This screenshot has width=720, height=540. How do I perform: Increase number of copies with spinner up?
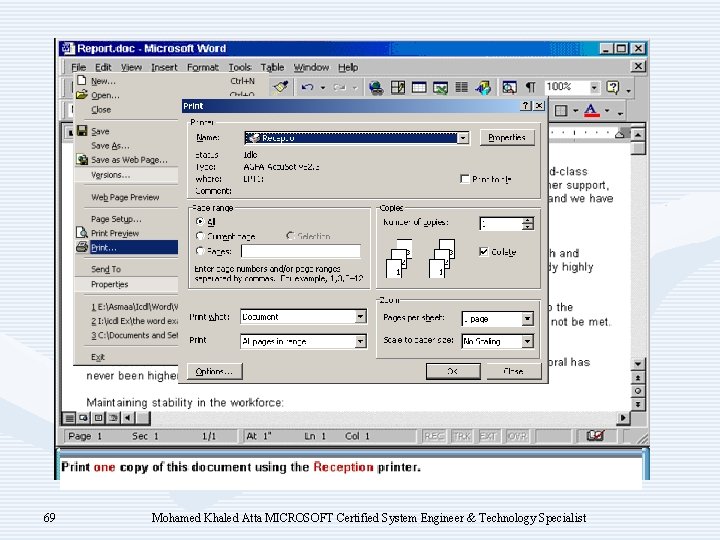(528, 220)
